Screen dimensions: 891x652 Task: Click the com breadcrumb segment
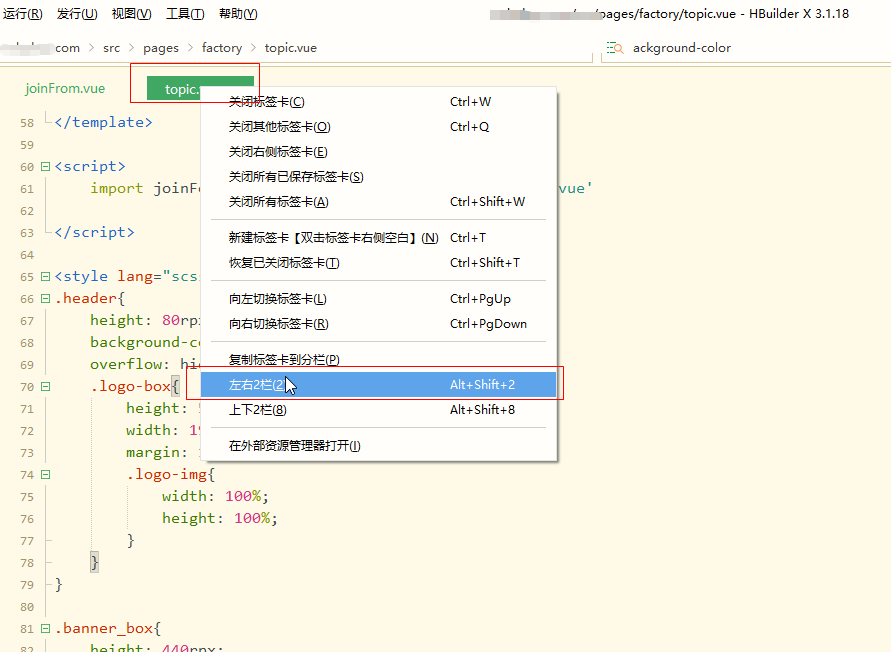(x=68, y=48)
